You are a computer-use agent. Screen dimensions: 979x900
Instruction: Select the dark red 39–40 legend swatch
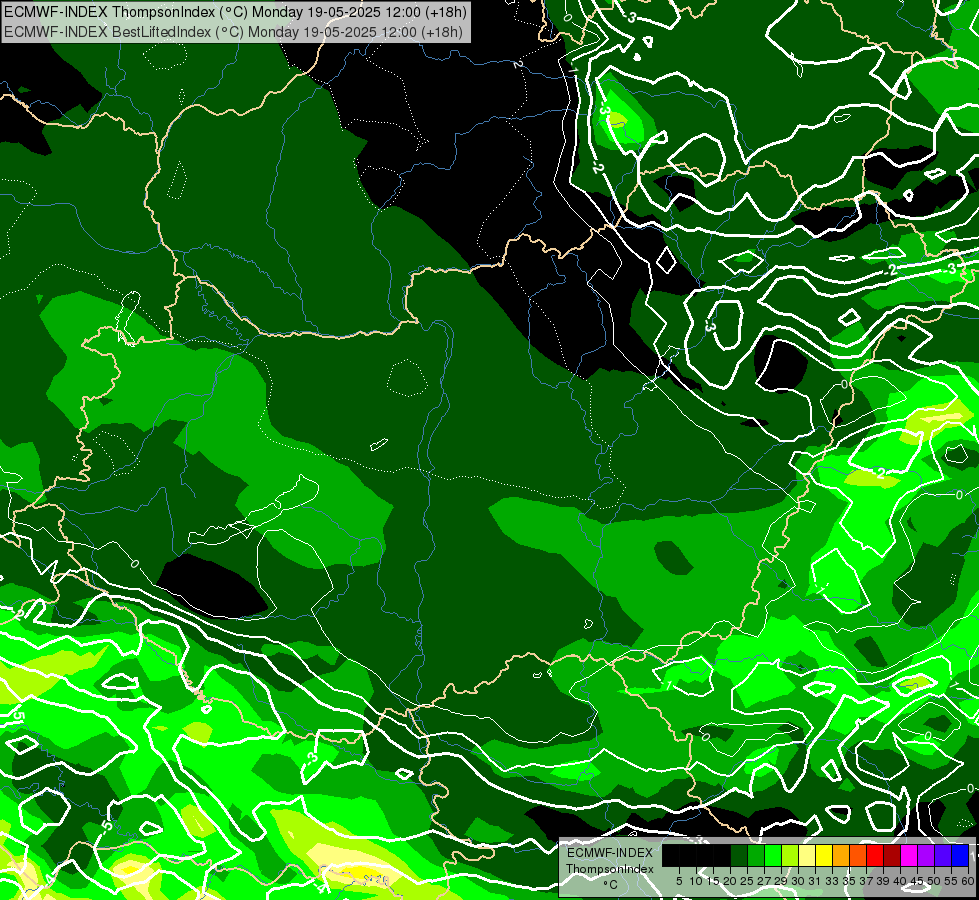click(892, 856)
